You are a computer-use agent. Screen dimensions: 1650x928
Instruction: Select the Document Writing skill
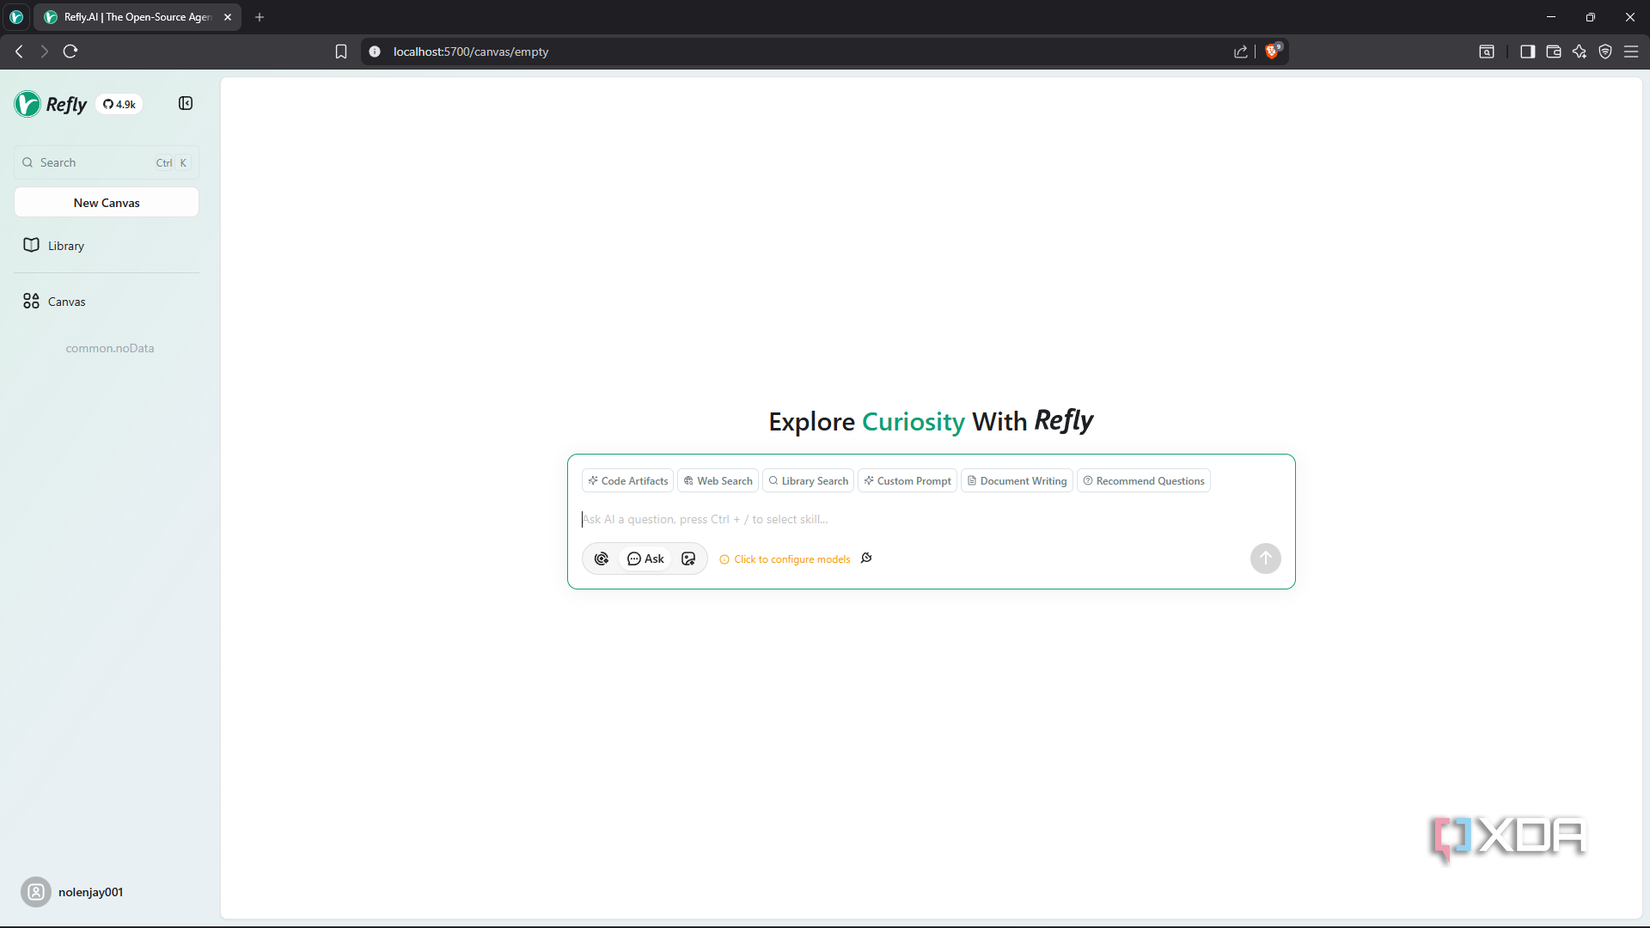(x=1017, y=481)
